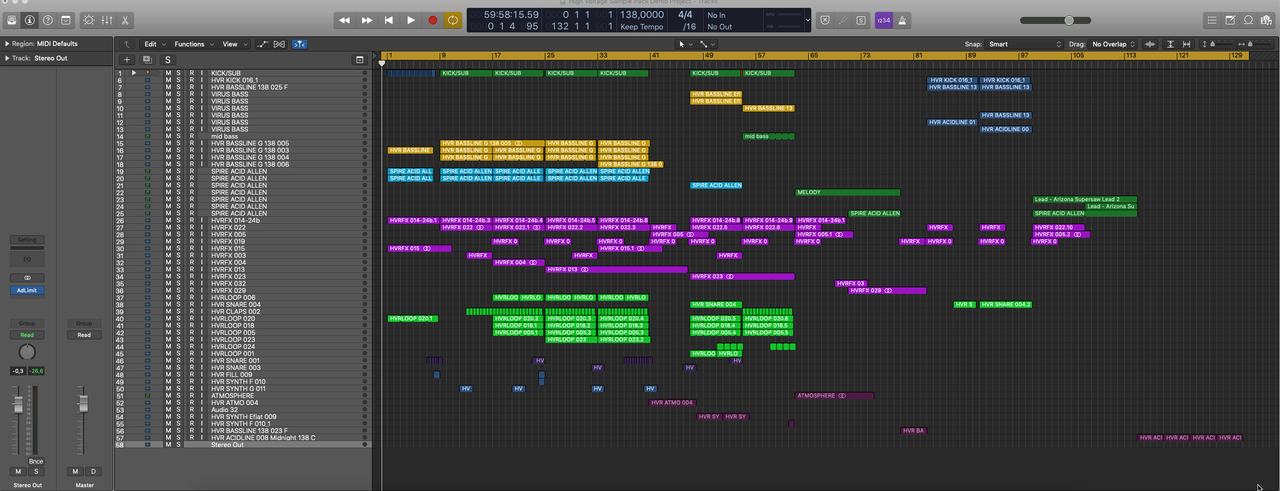Click the Read button on Master strip
This screenshot has height=491, width=1280.
(x=84, y=335)
